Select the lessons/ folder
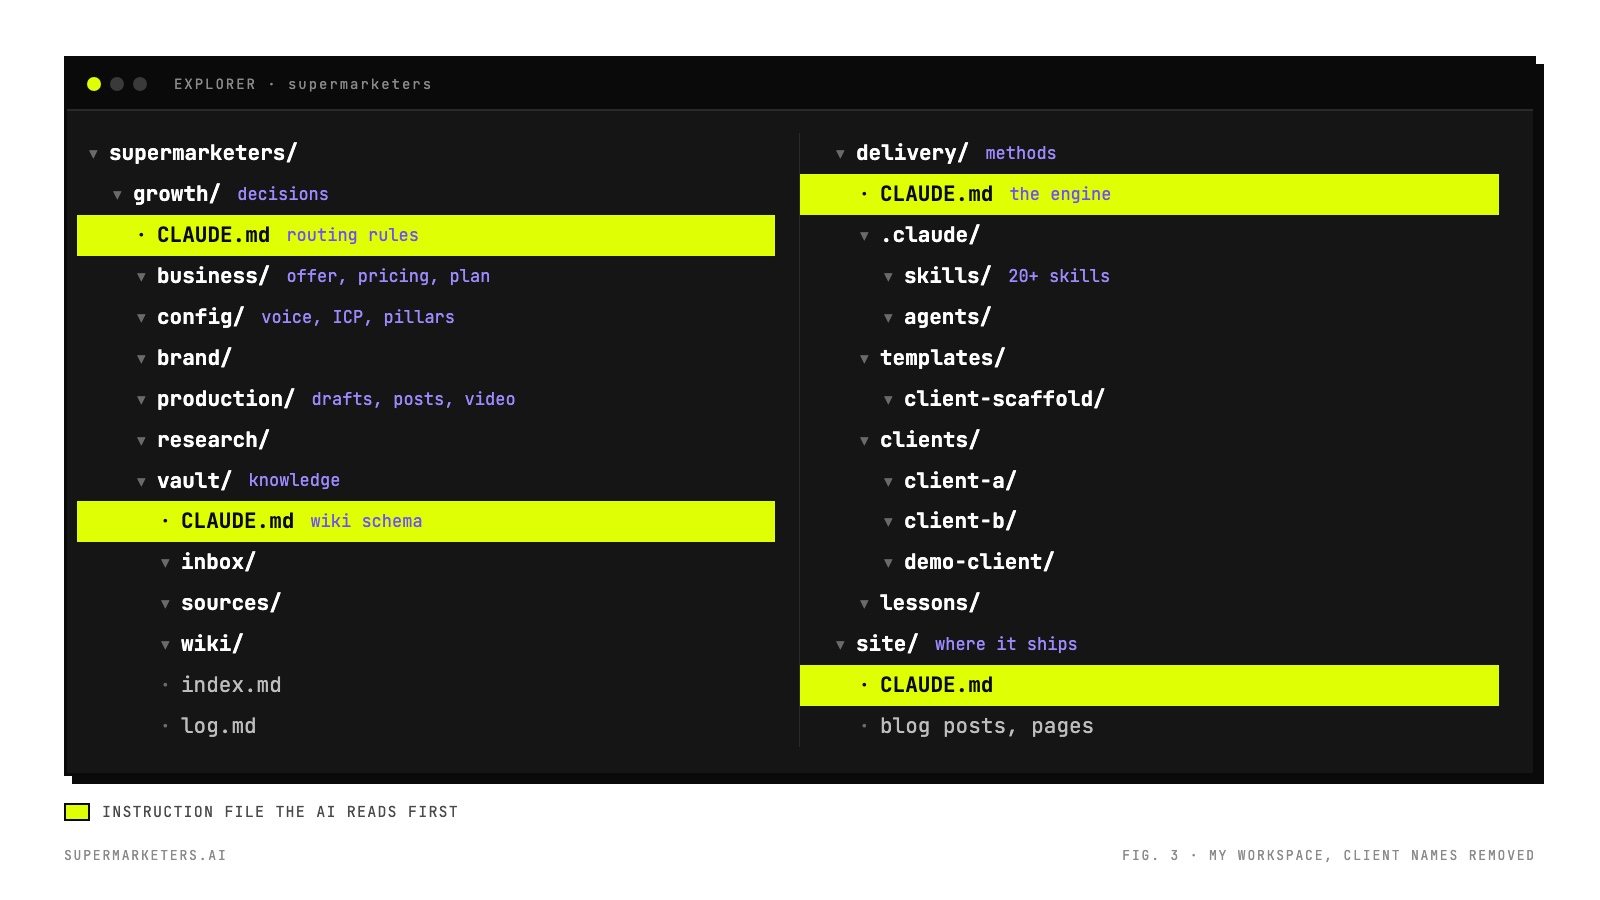The width and height of the screenshot is (1600, 900). coord(930,603)
